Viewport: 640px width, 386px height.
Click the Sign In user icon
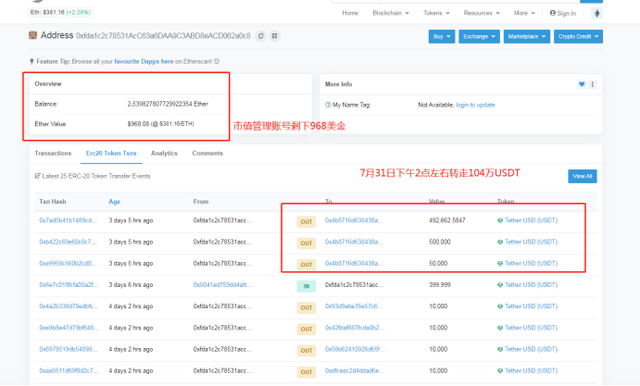pos(553,13)
